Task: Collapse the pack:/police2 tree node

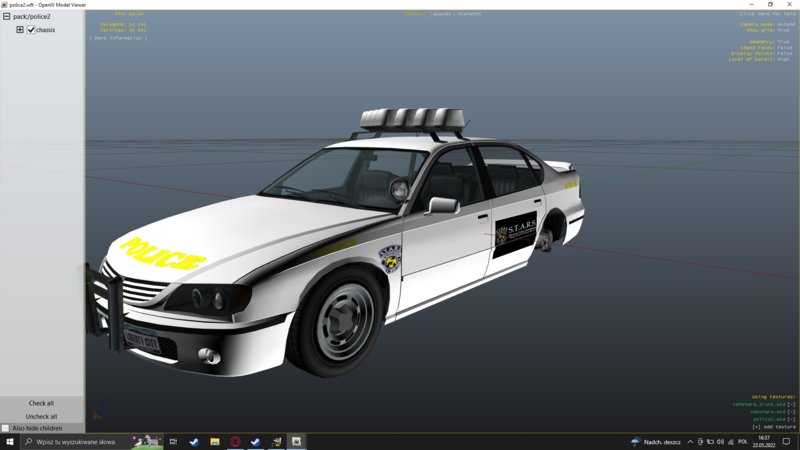Action: coord(6,16)
